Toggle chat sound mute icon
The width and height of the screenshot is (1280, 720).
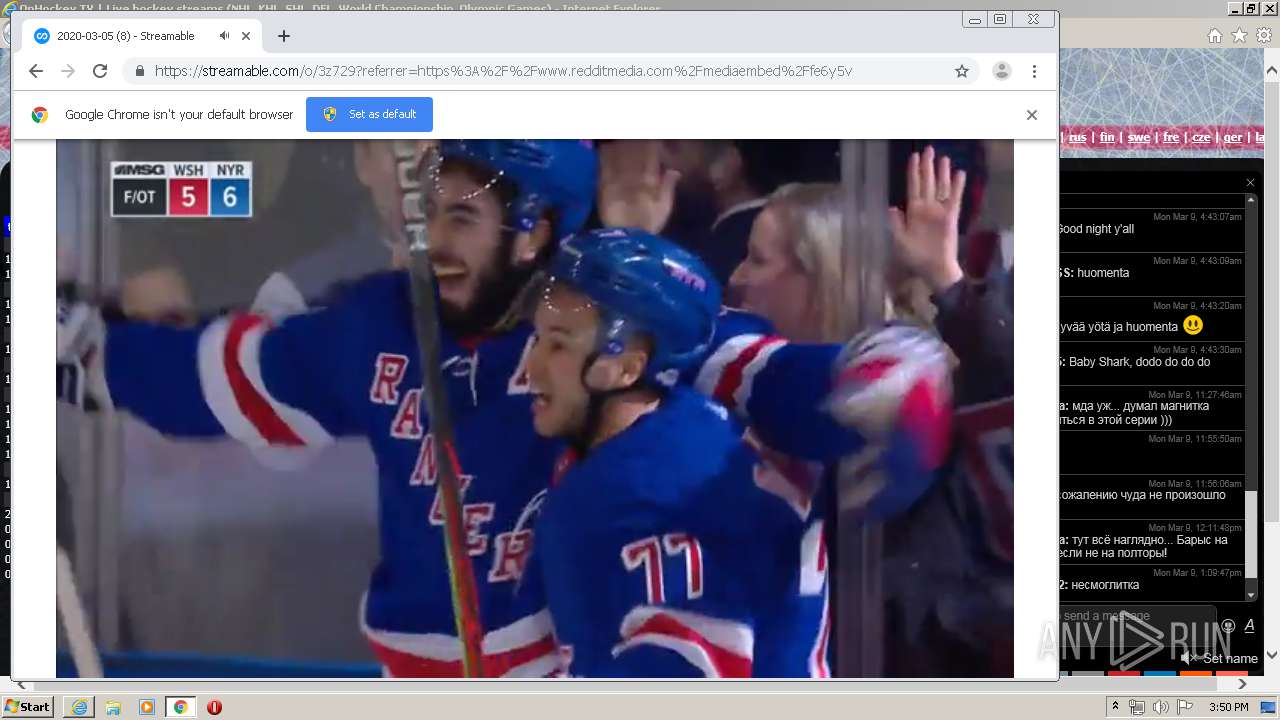(1188, 658)
